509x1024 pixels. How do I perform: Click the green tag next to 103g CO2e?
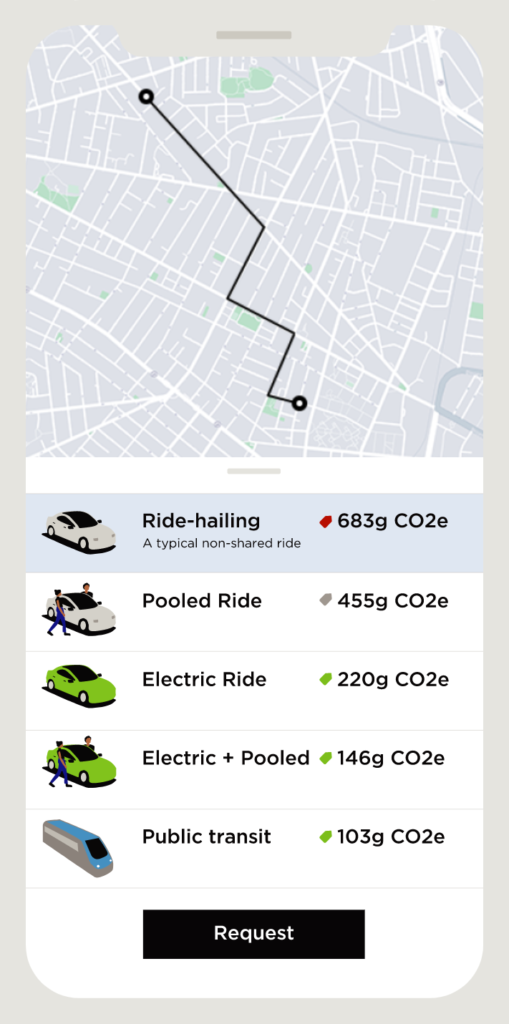click(325, 837)
